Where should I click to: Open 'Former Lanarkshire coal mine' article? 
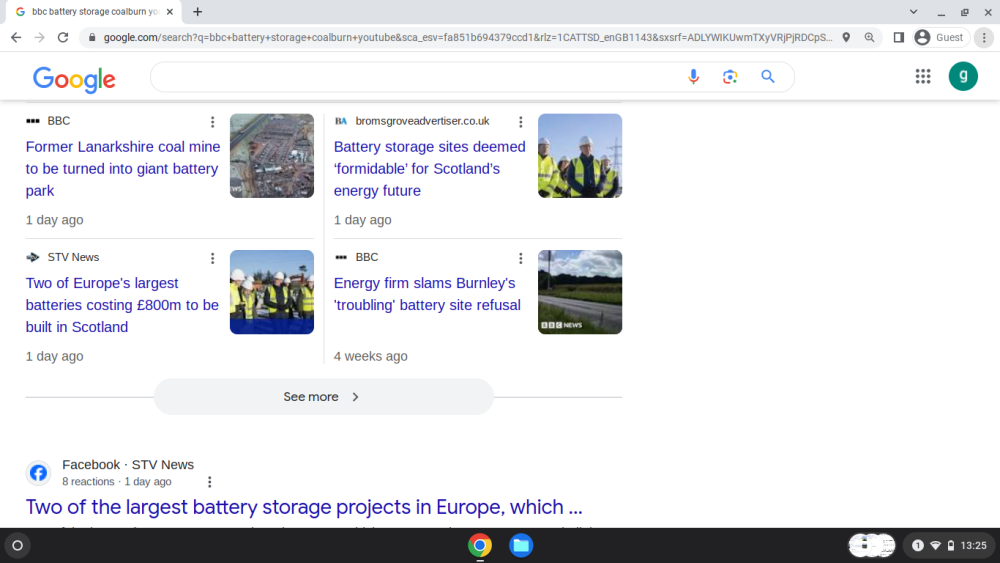click(x=122, y=169)
